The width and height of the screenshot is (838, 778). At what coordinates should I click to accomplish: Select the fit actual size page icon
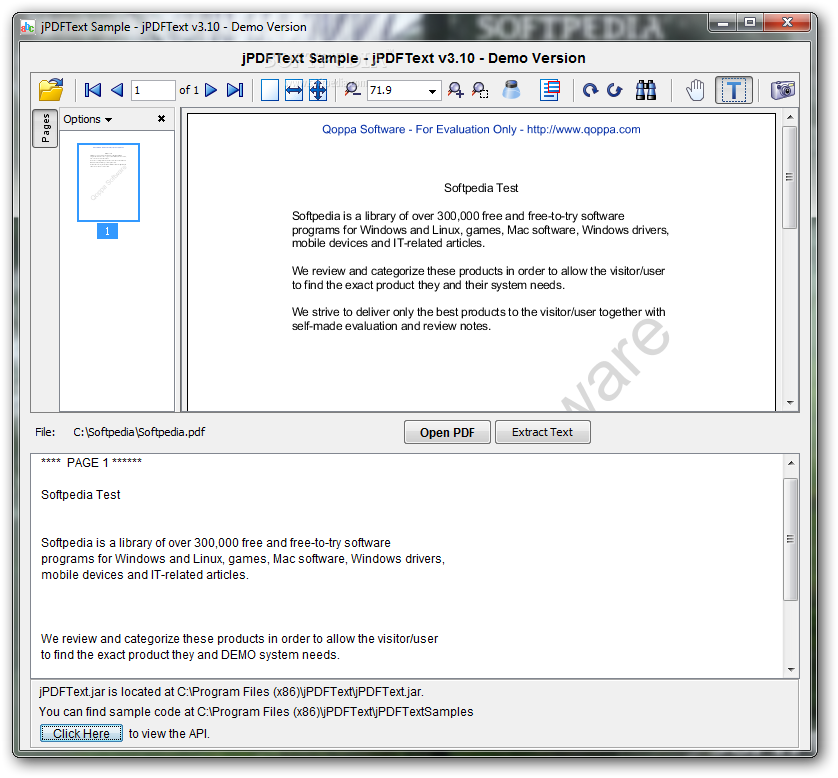coord(269,90)
